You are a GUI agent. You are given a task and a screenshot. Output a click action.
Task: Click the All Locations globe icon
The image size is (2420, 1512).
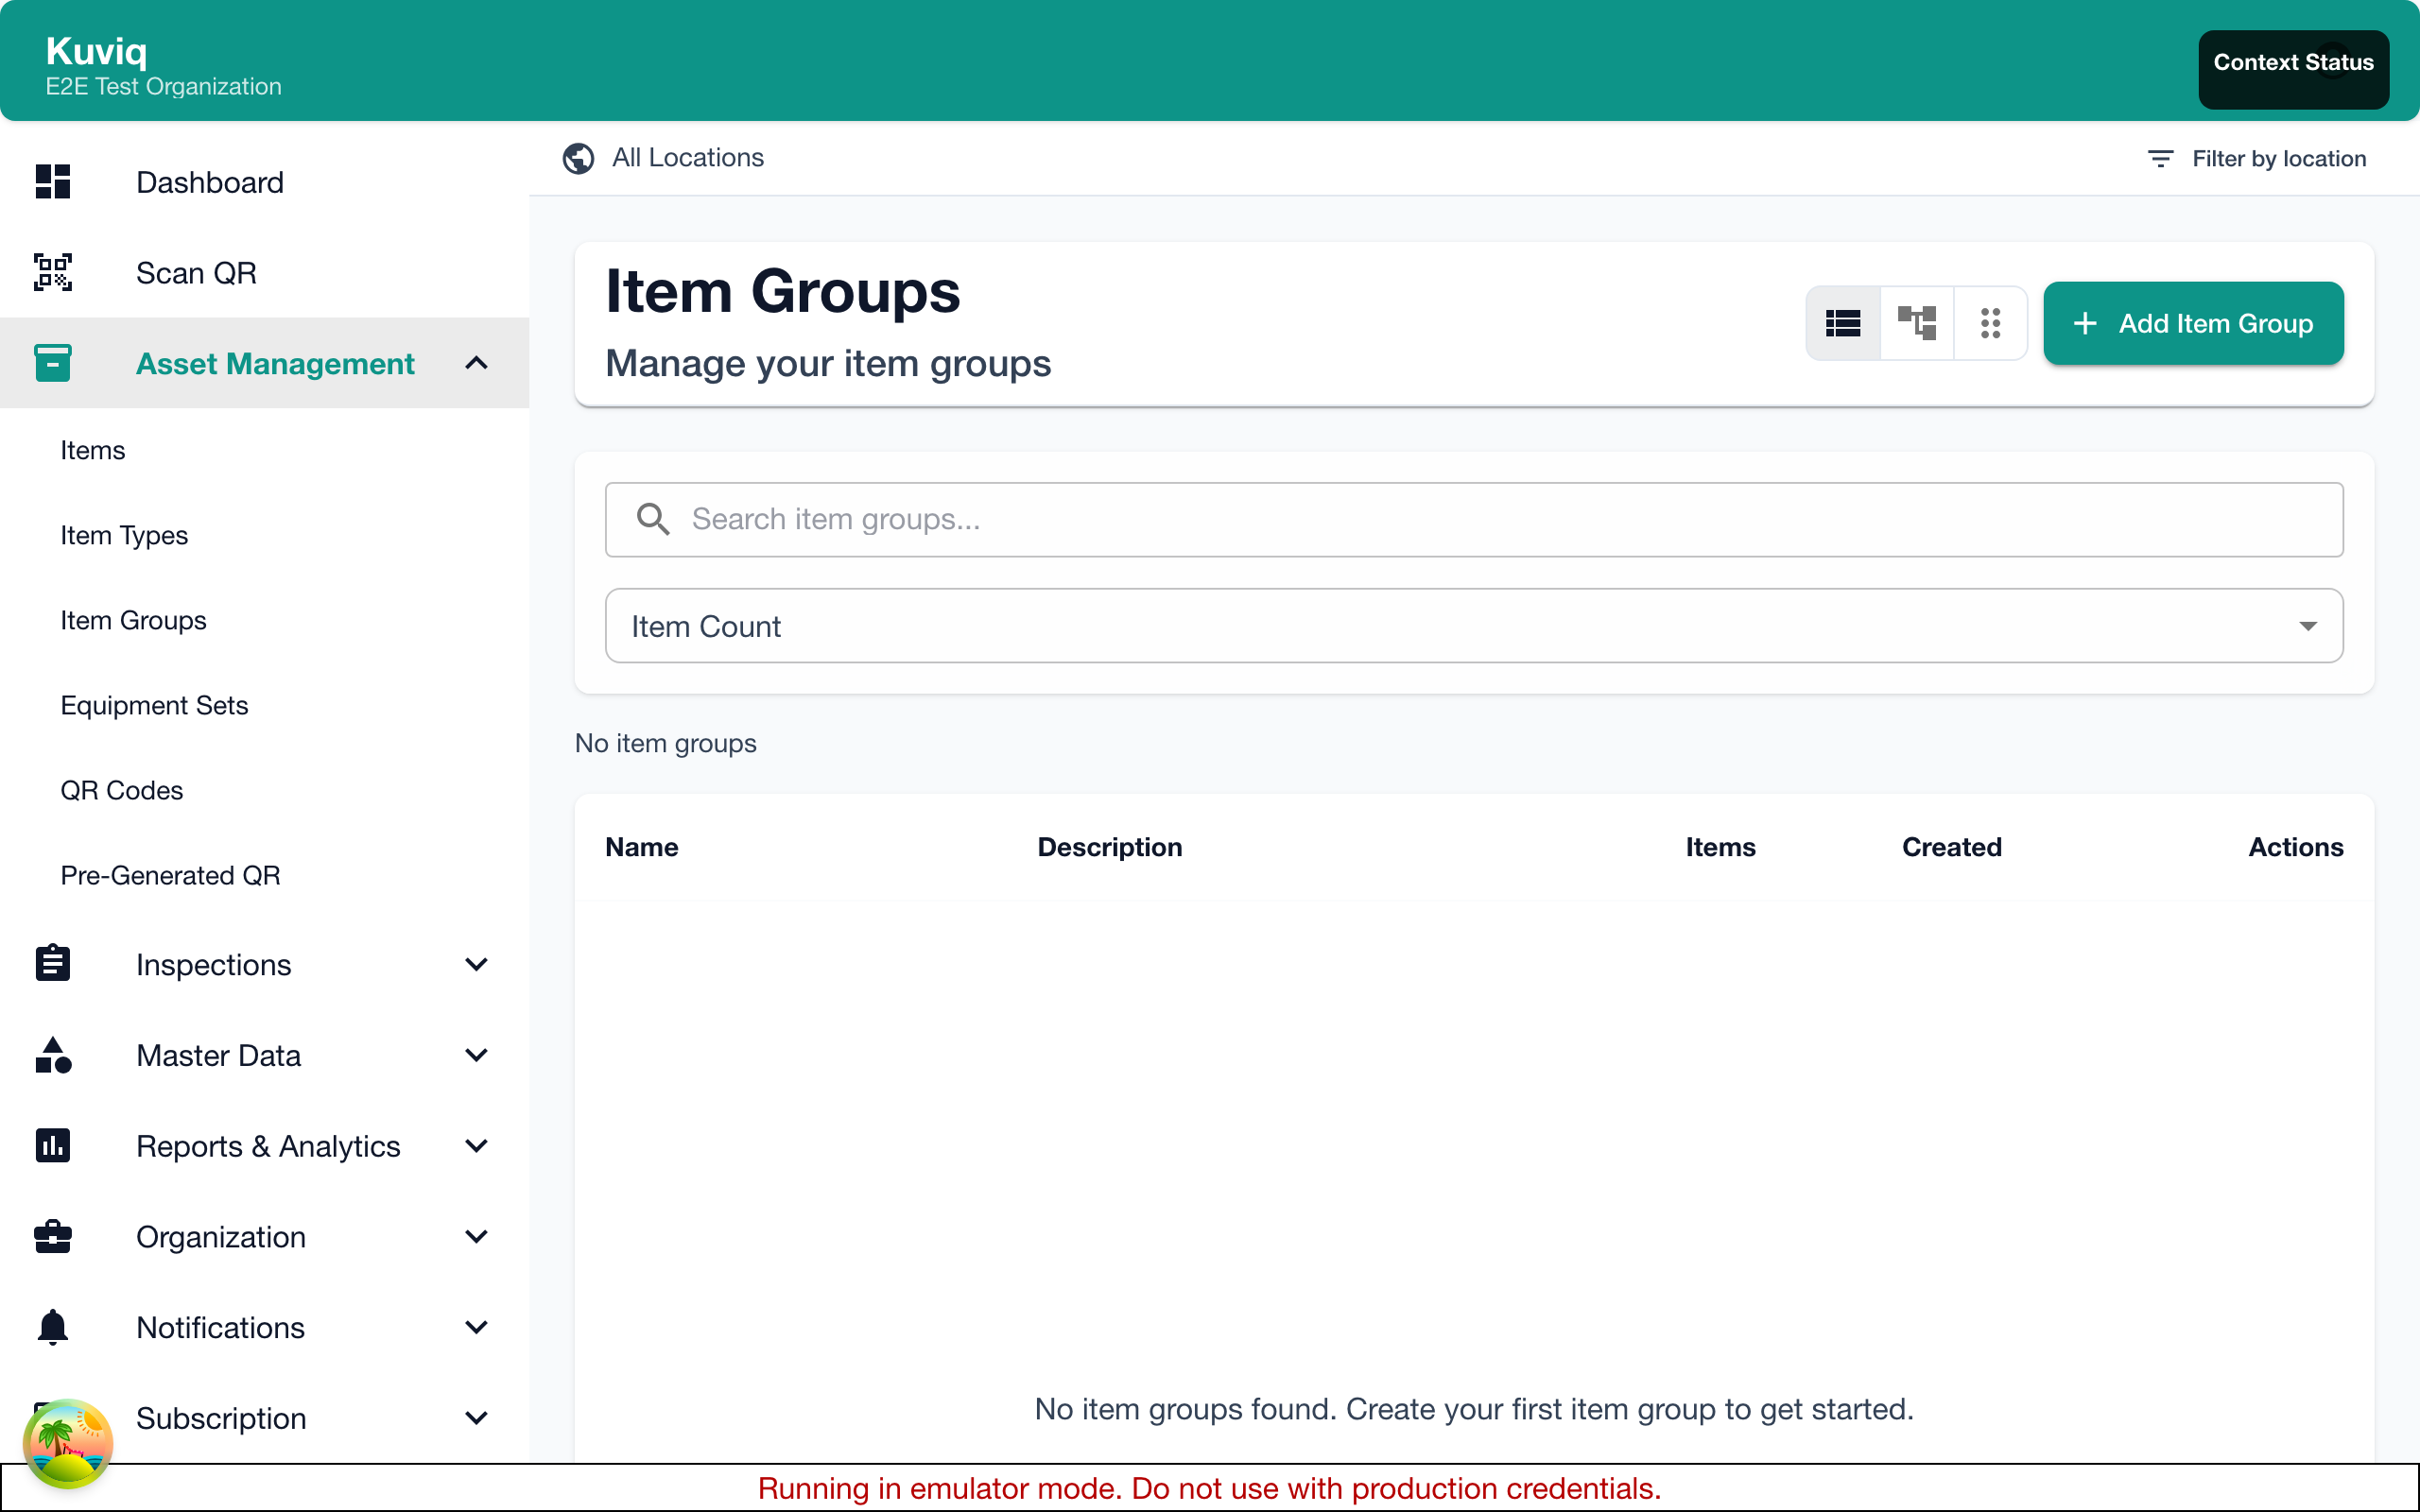(578, 158)
